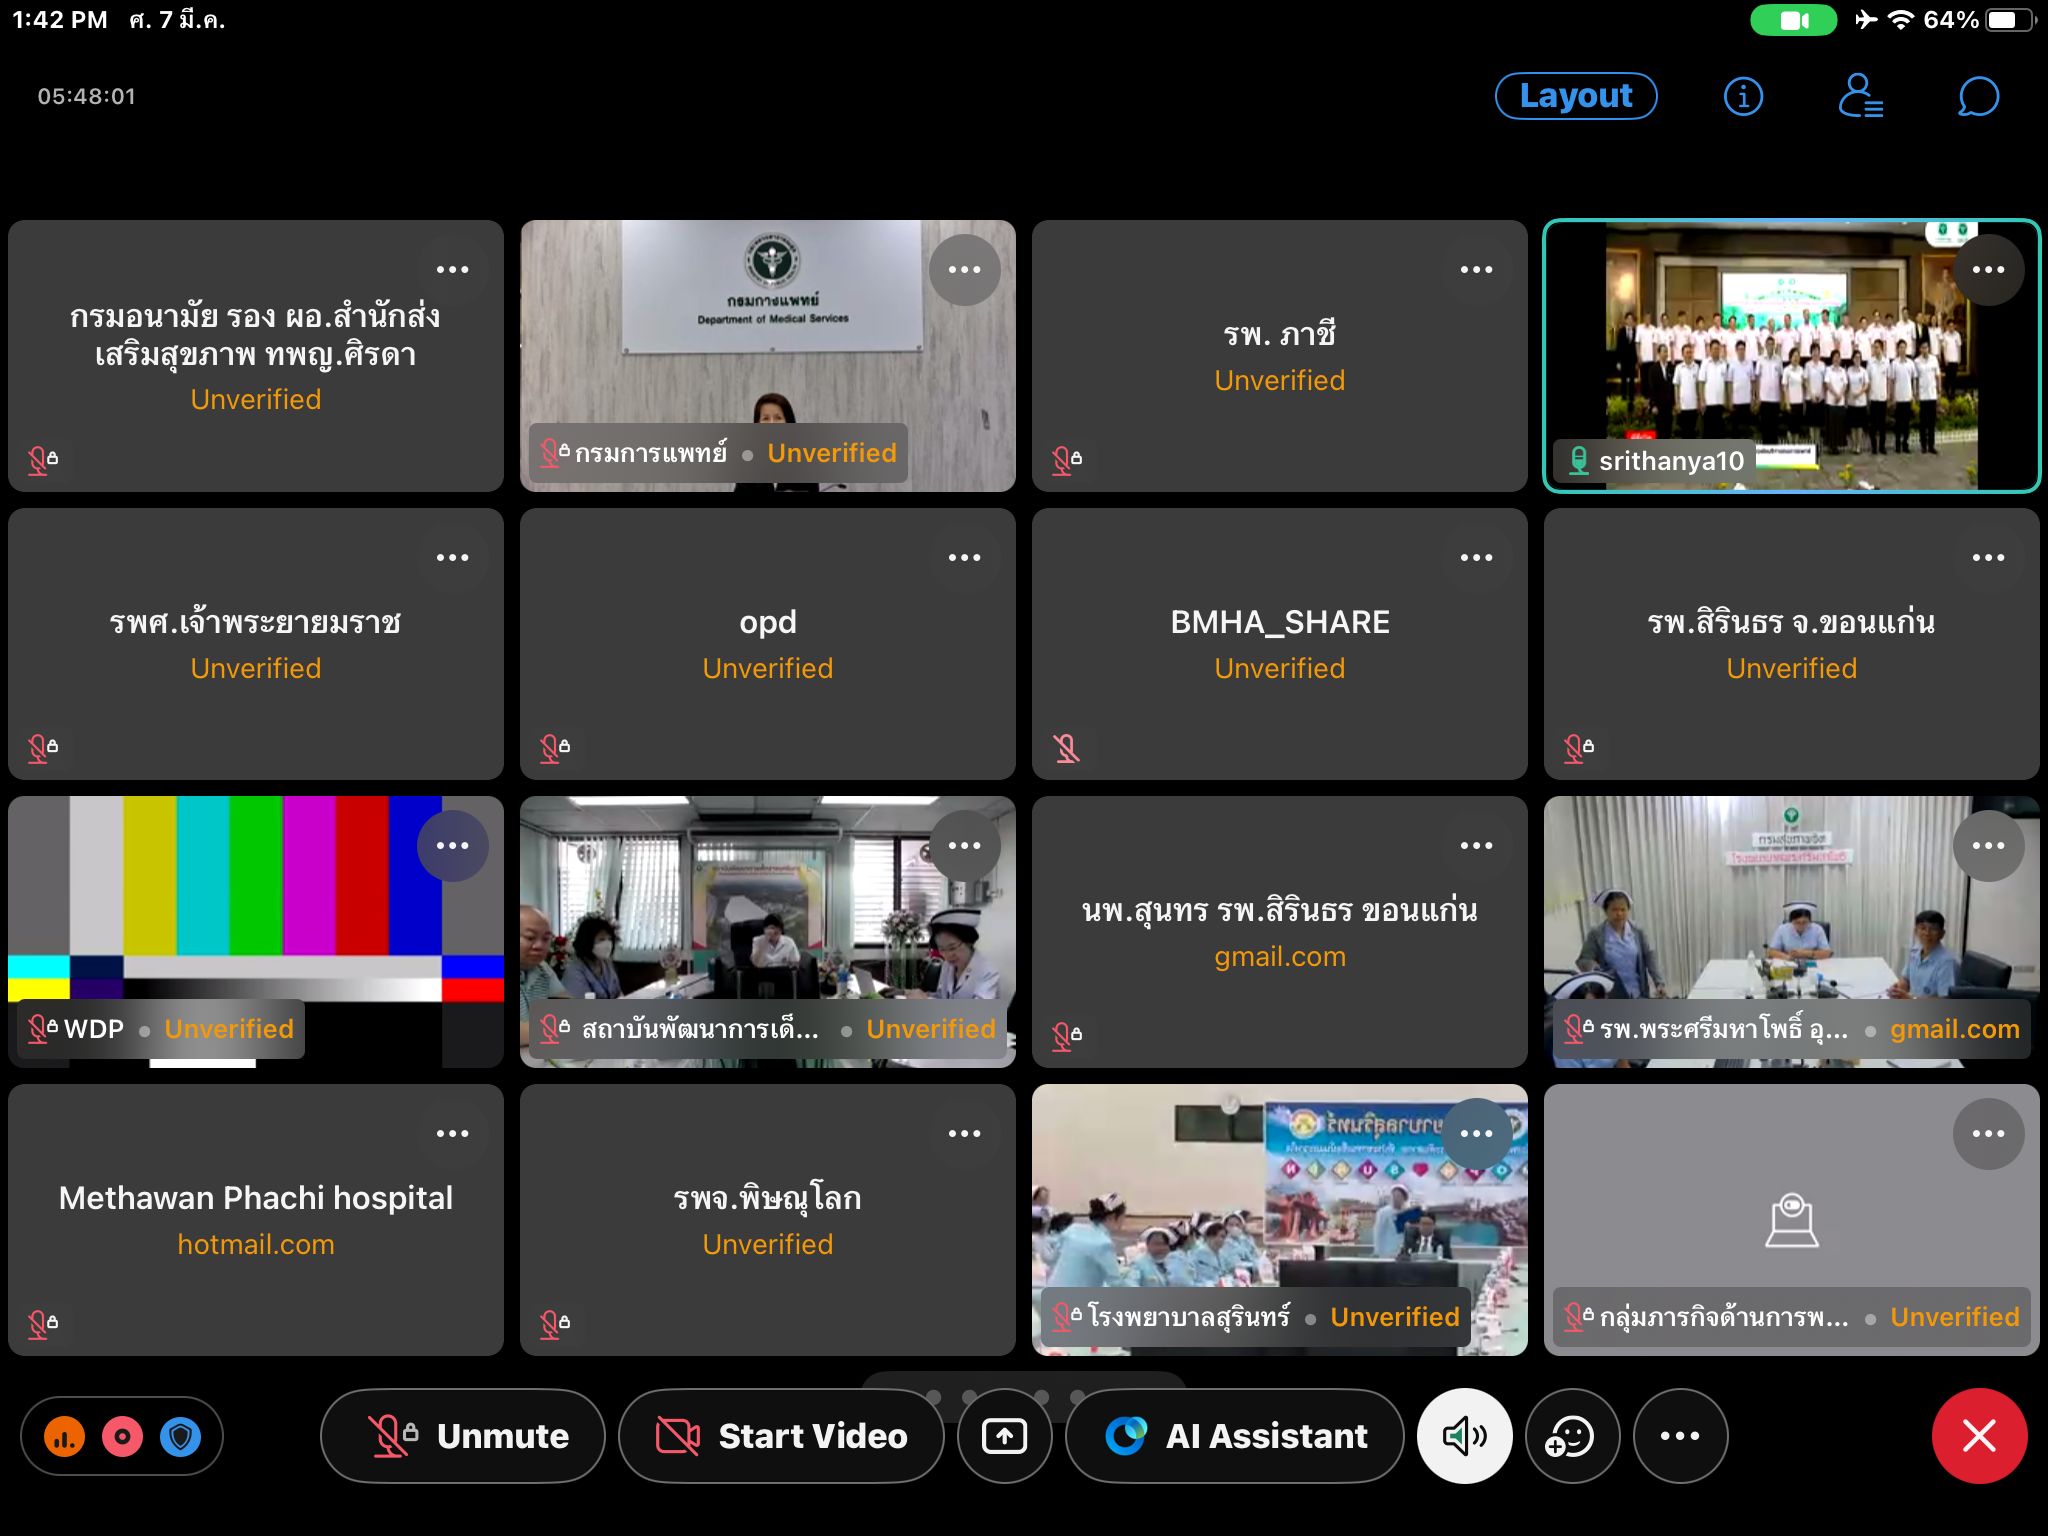The image size is (2048, 1536).
Task: Tap the share content icon
Action: click(x=1004, y=1436)
